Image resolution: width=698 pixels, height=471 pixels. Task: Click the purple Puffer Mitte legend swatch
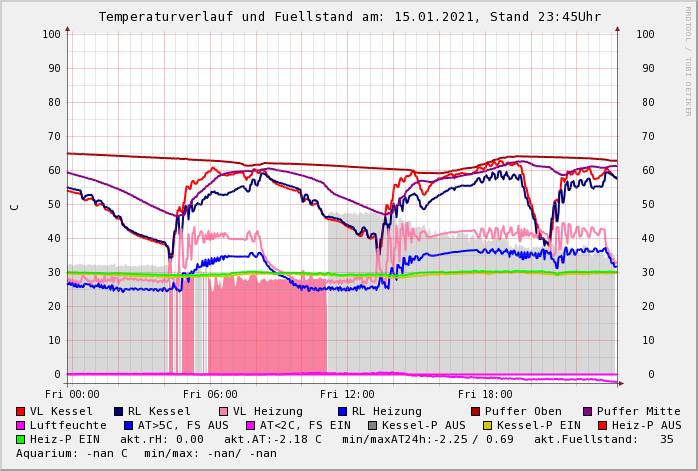[587, 411]
